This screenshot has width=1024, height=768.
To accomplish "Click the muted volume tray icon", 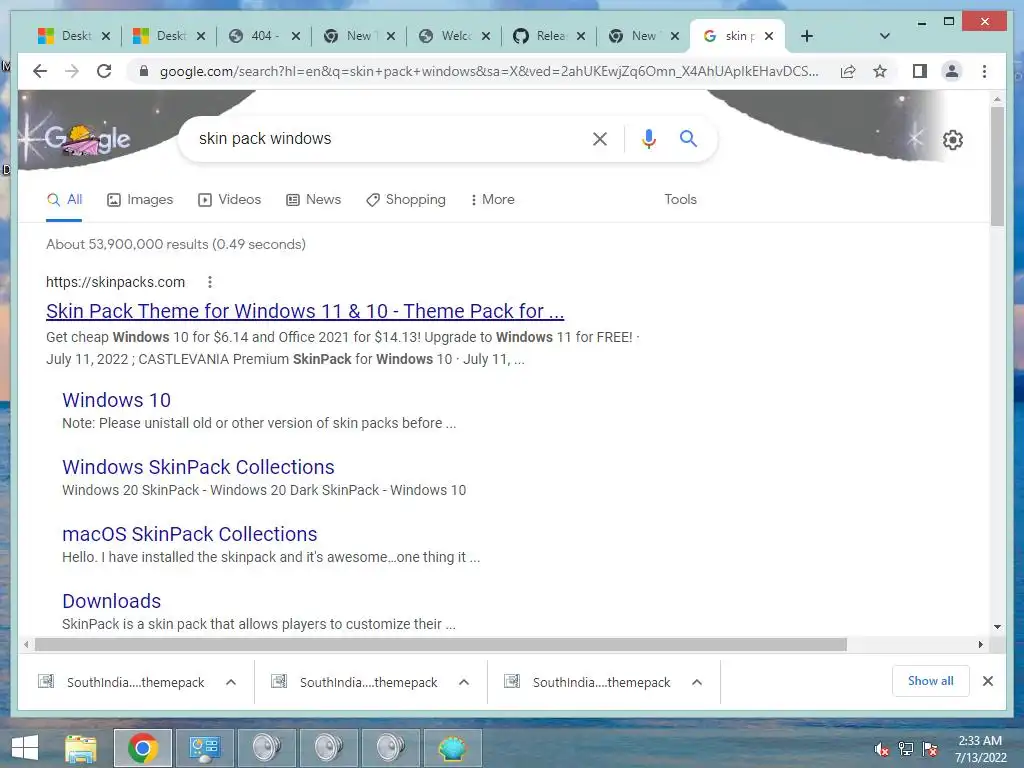I will click(882, 749).
